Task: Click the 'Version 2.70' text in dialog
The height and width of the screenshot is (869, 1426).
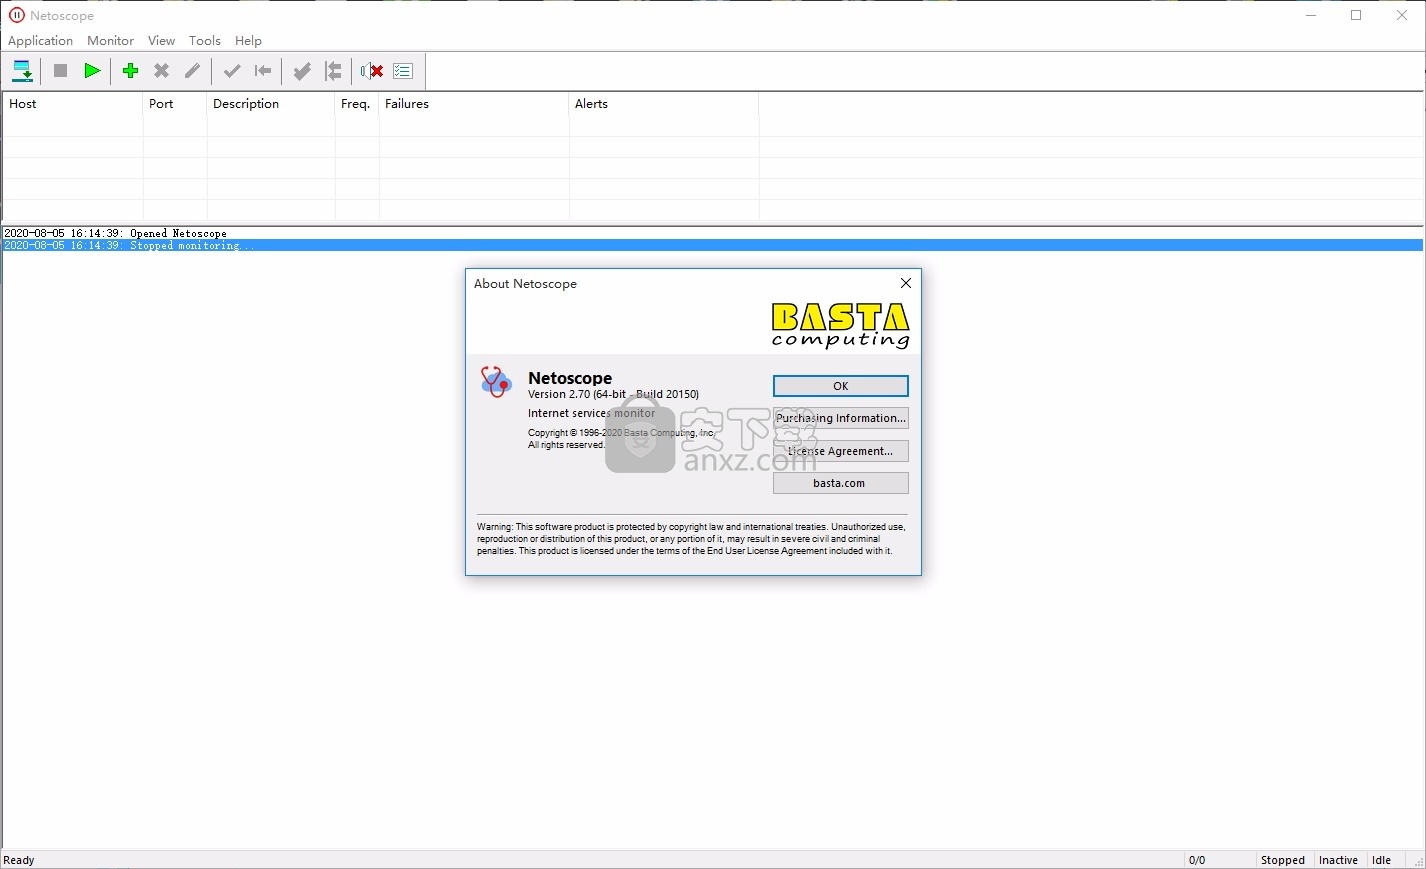Action: [559, 394]
